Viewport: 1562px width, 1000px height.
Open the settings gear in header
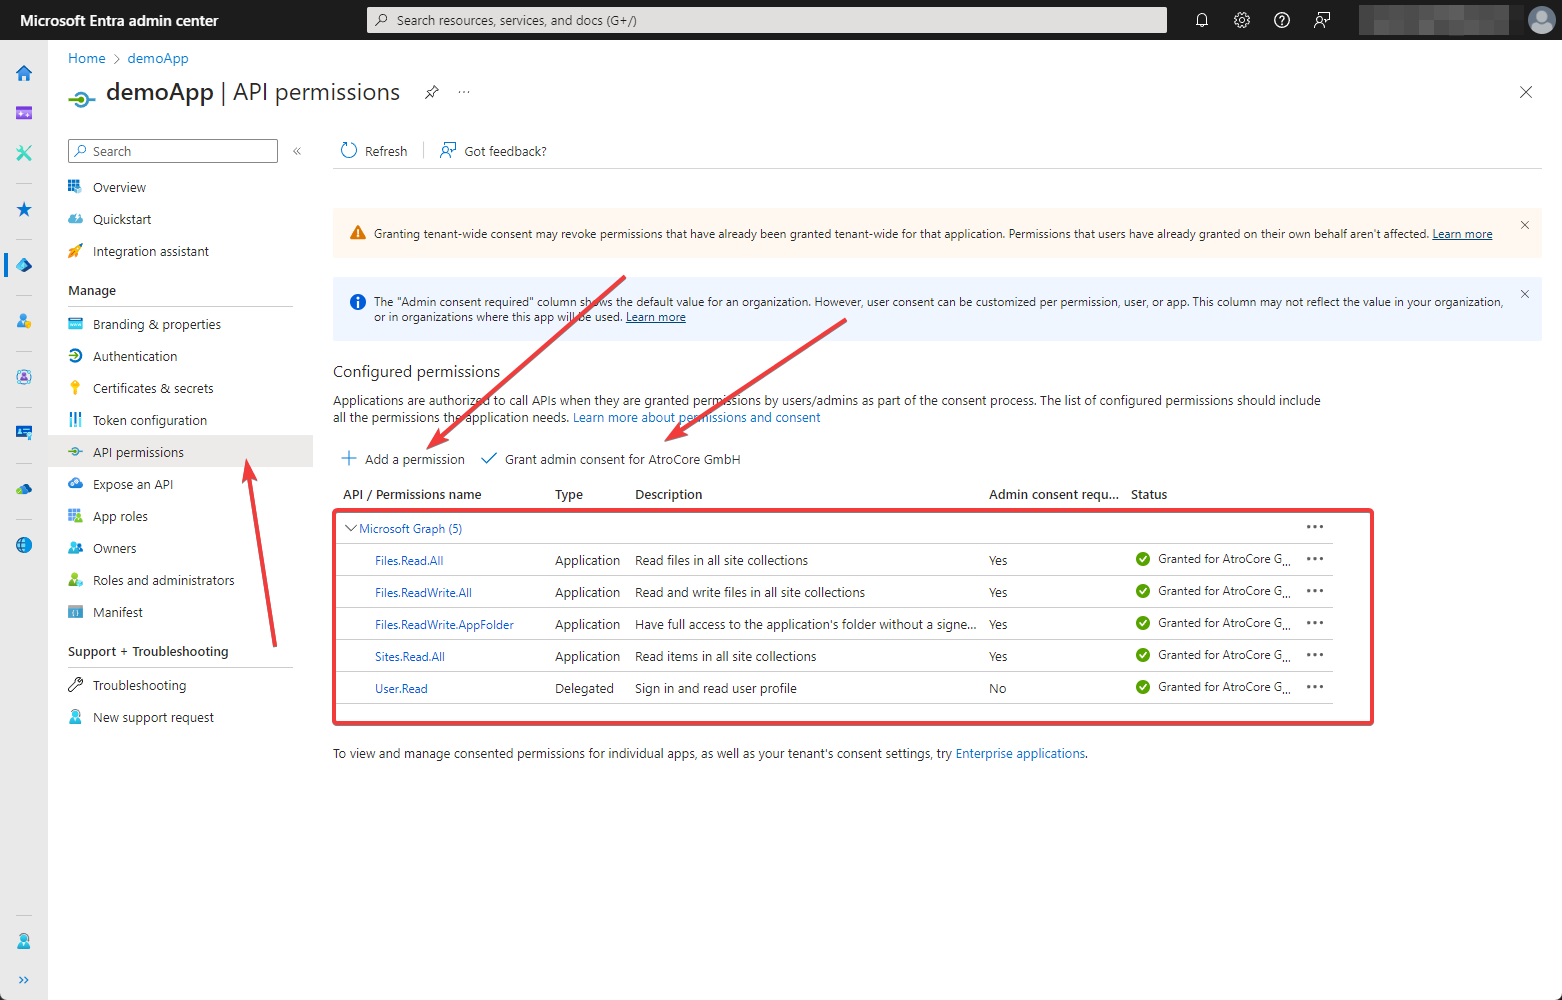1242,20
